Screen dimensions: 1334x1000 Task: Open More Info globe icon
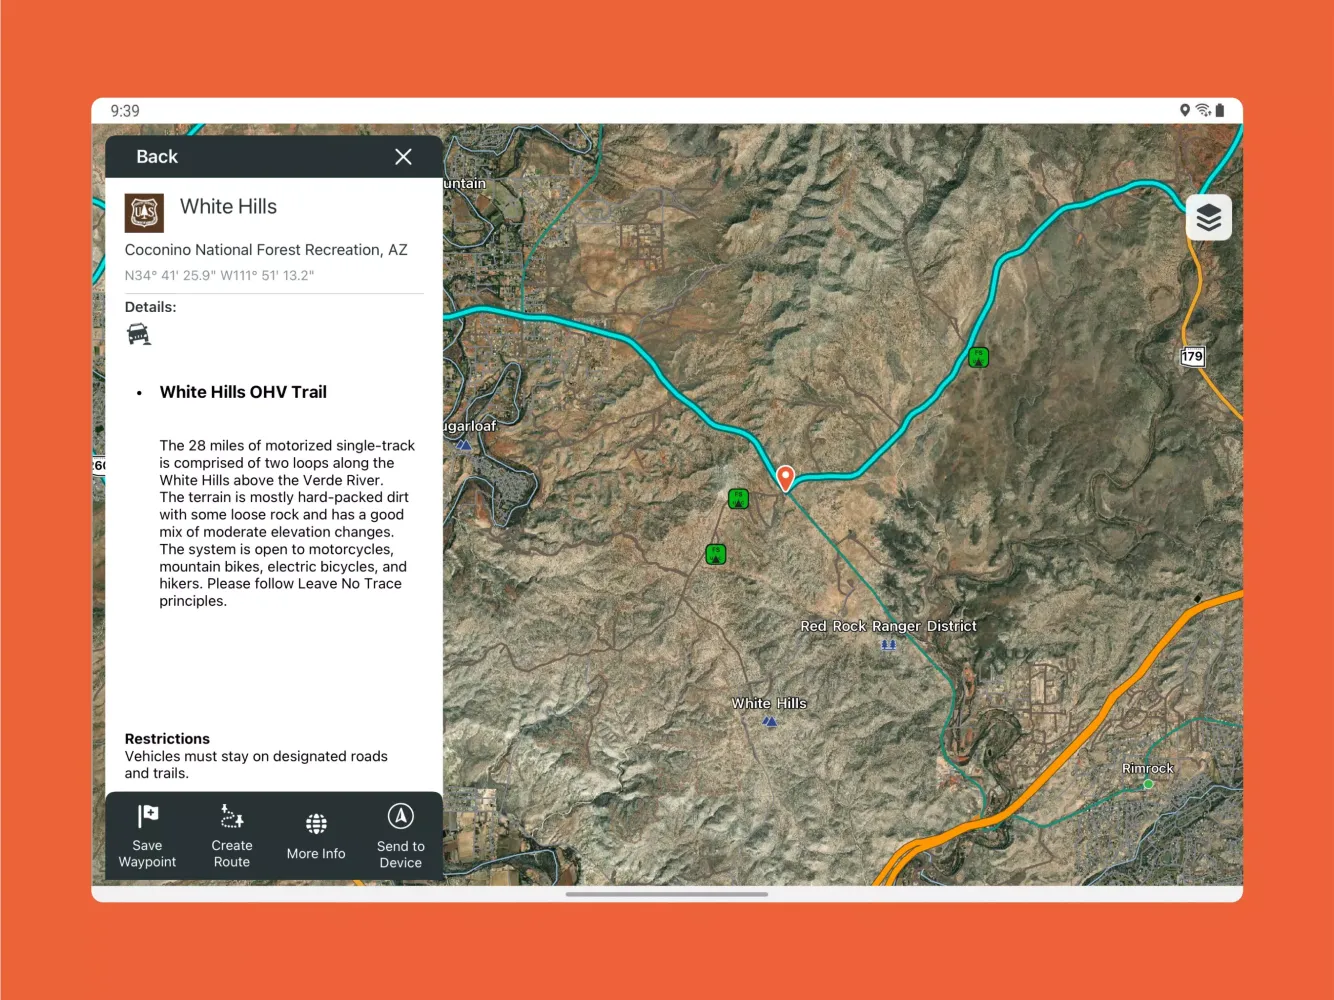(316, 824)
